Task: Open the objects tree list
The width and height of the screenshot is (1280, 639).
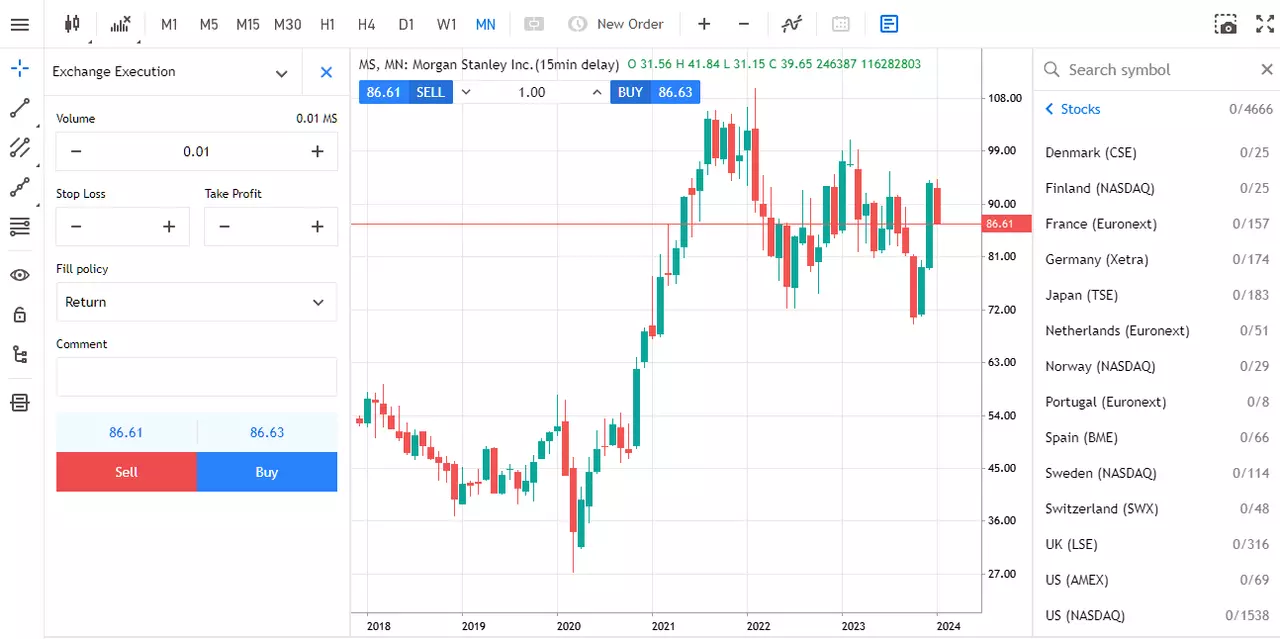Action: click(x=20, y=354)
